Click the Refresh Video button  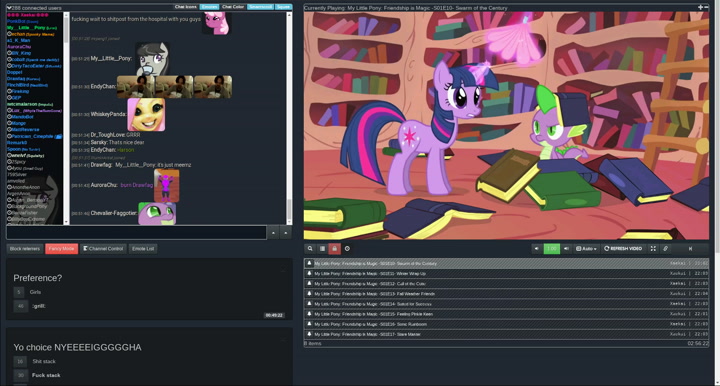(x=623, y=249)
